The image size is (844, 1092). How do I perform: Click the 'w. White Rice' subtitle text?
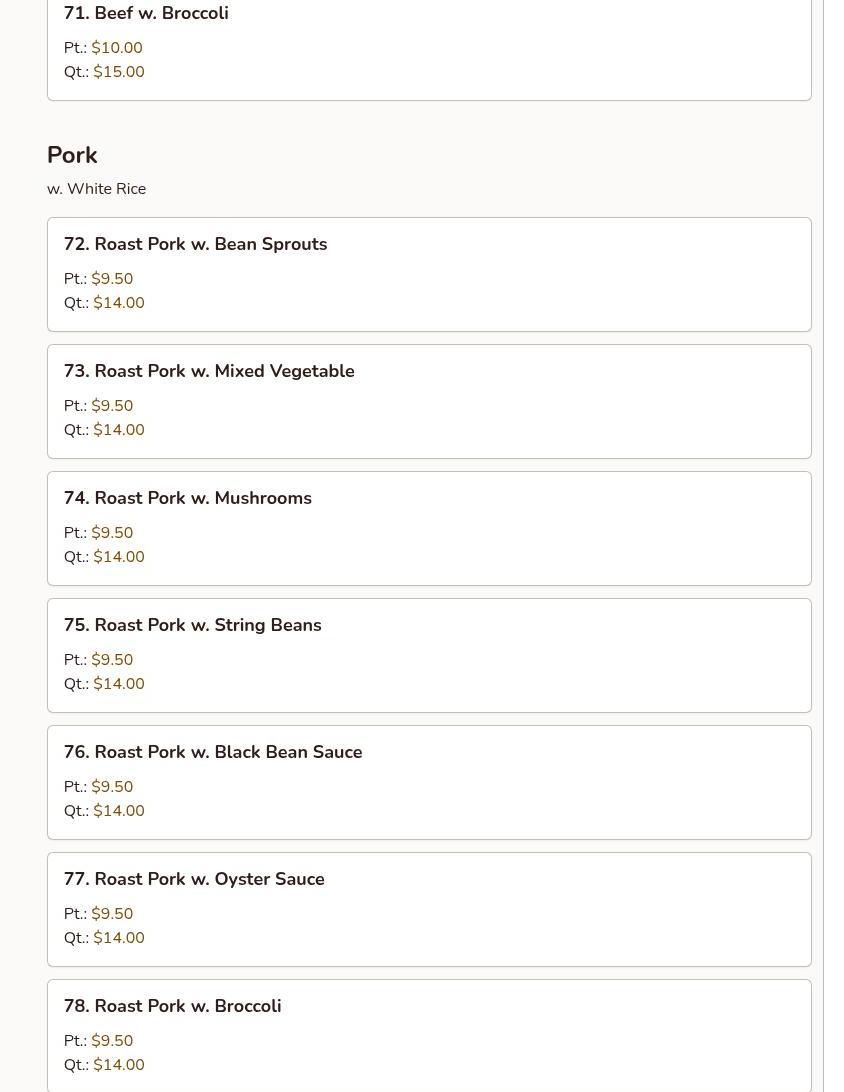[96, 189]
